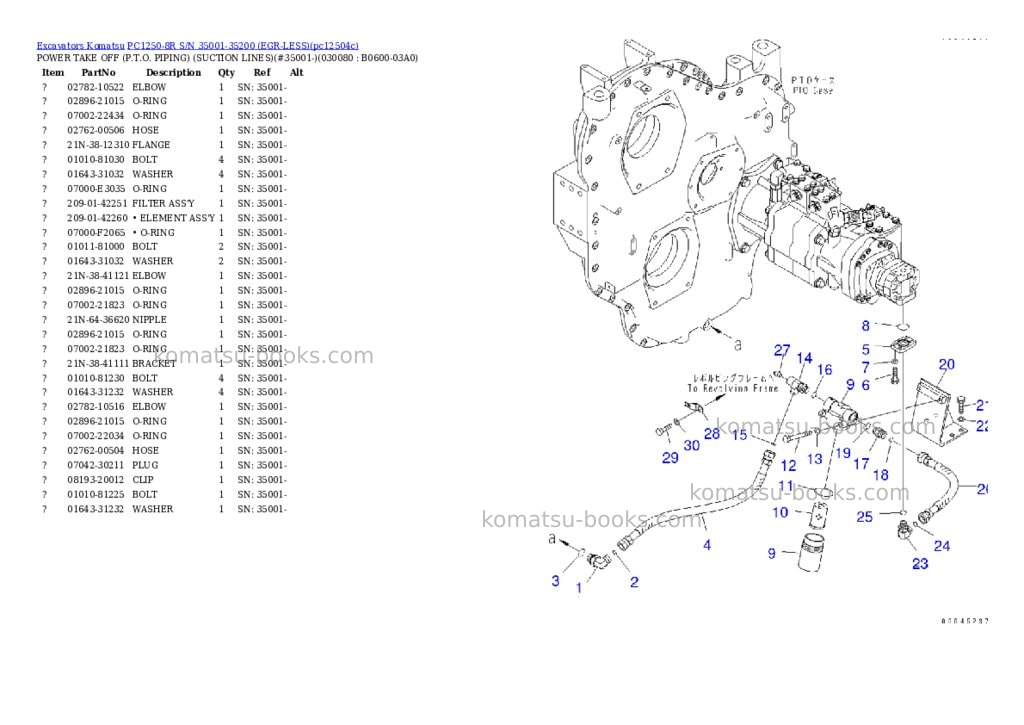Image resolution: width=1024 pixels, height=725 pixels.
Task: Select part number 21N-38-41121
Action: 98,276
